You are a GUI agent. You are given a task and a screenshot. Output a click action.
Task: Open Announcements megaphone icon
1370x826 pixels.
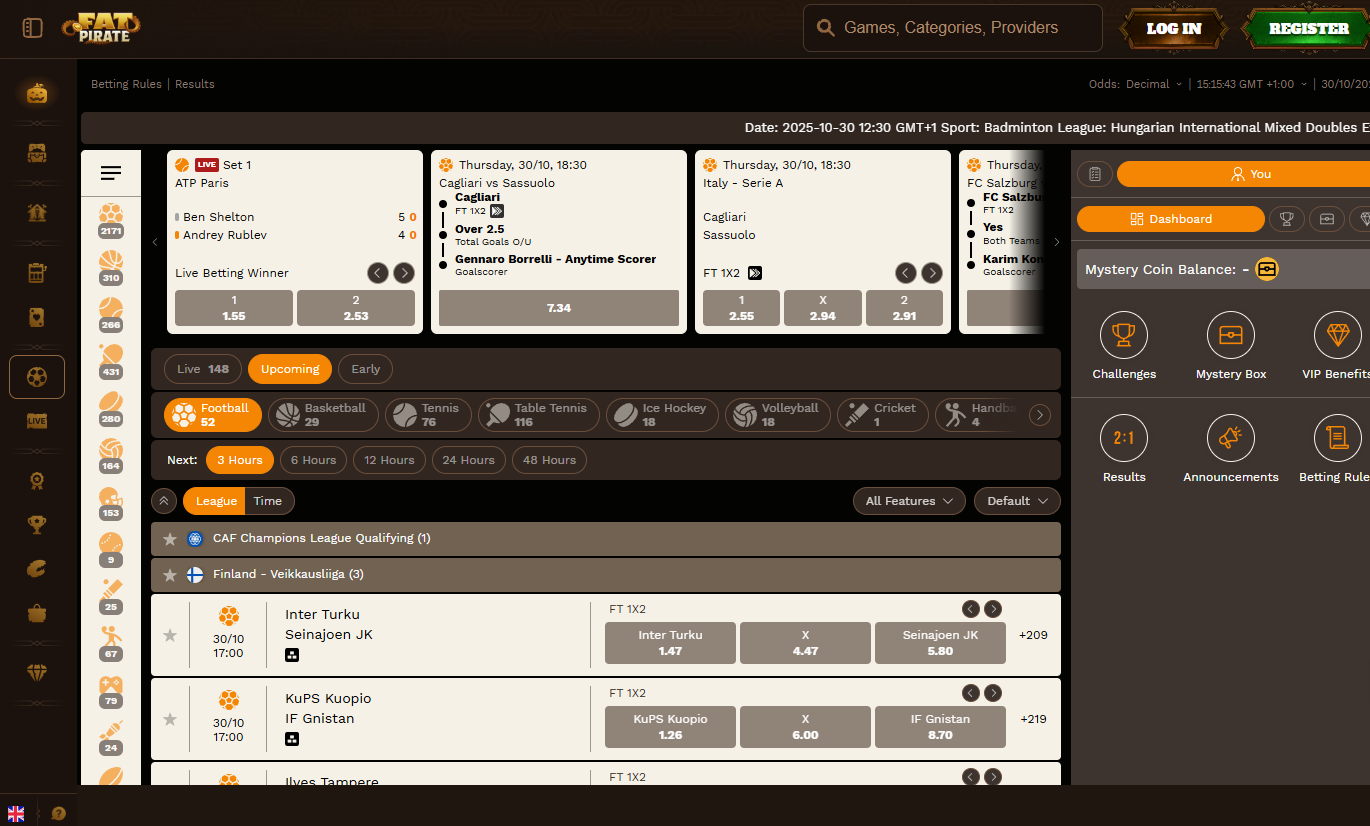point(1230,438)
